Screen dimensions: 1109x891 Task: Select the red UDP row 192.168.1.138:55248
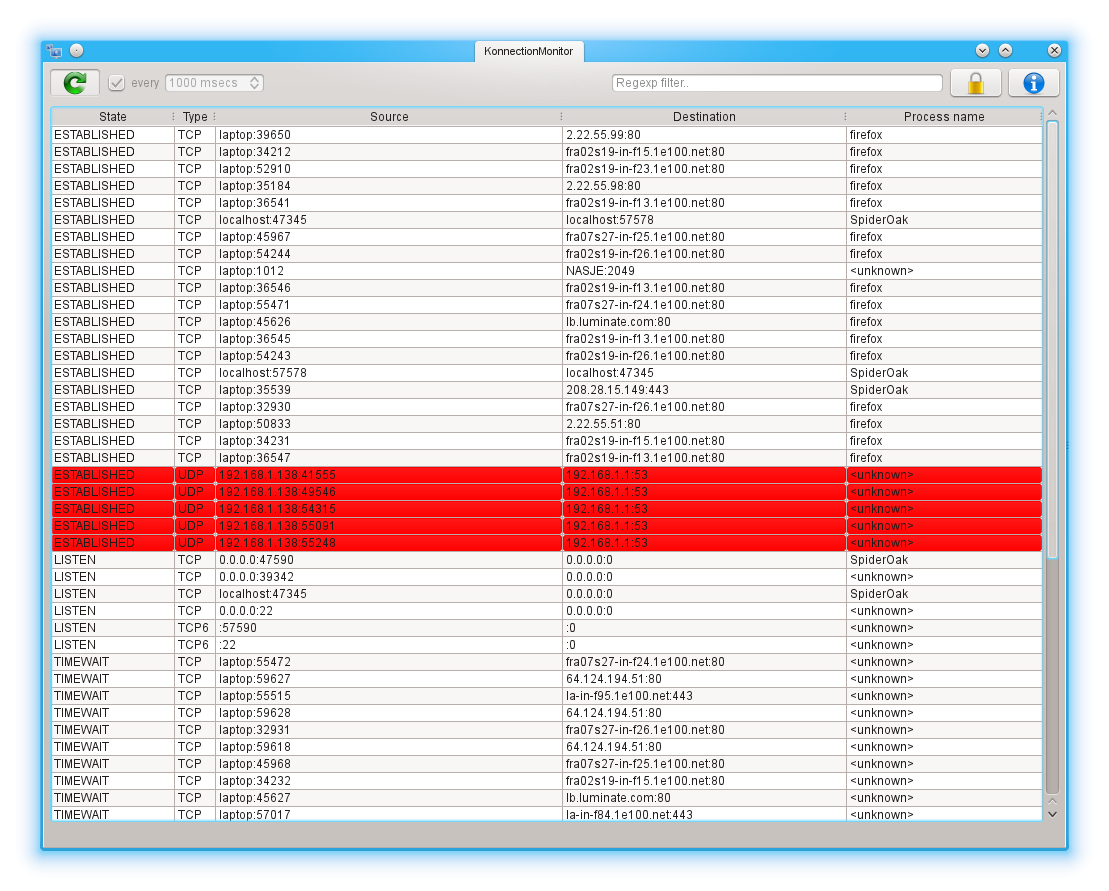[x=547, y=542]
